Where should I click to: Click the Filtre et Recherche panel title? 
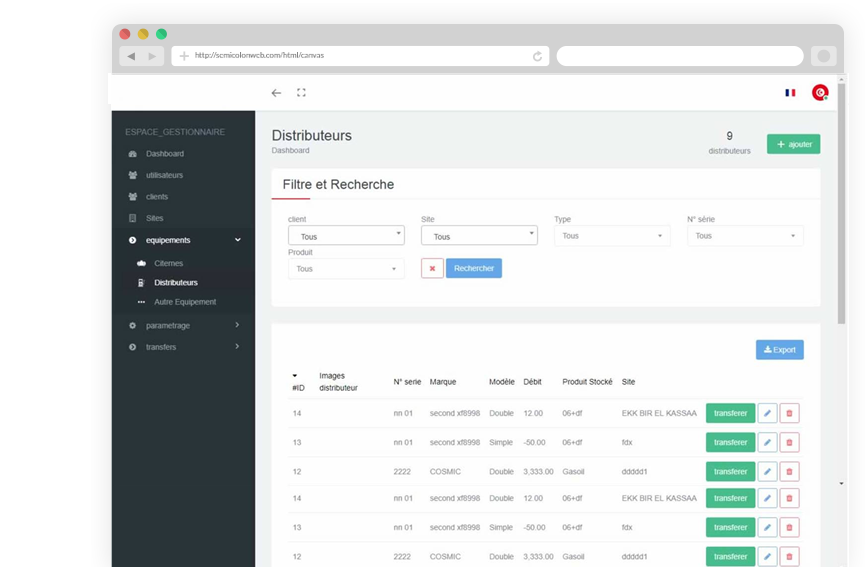coord(338,184)
